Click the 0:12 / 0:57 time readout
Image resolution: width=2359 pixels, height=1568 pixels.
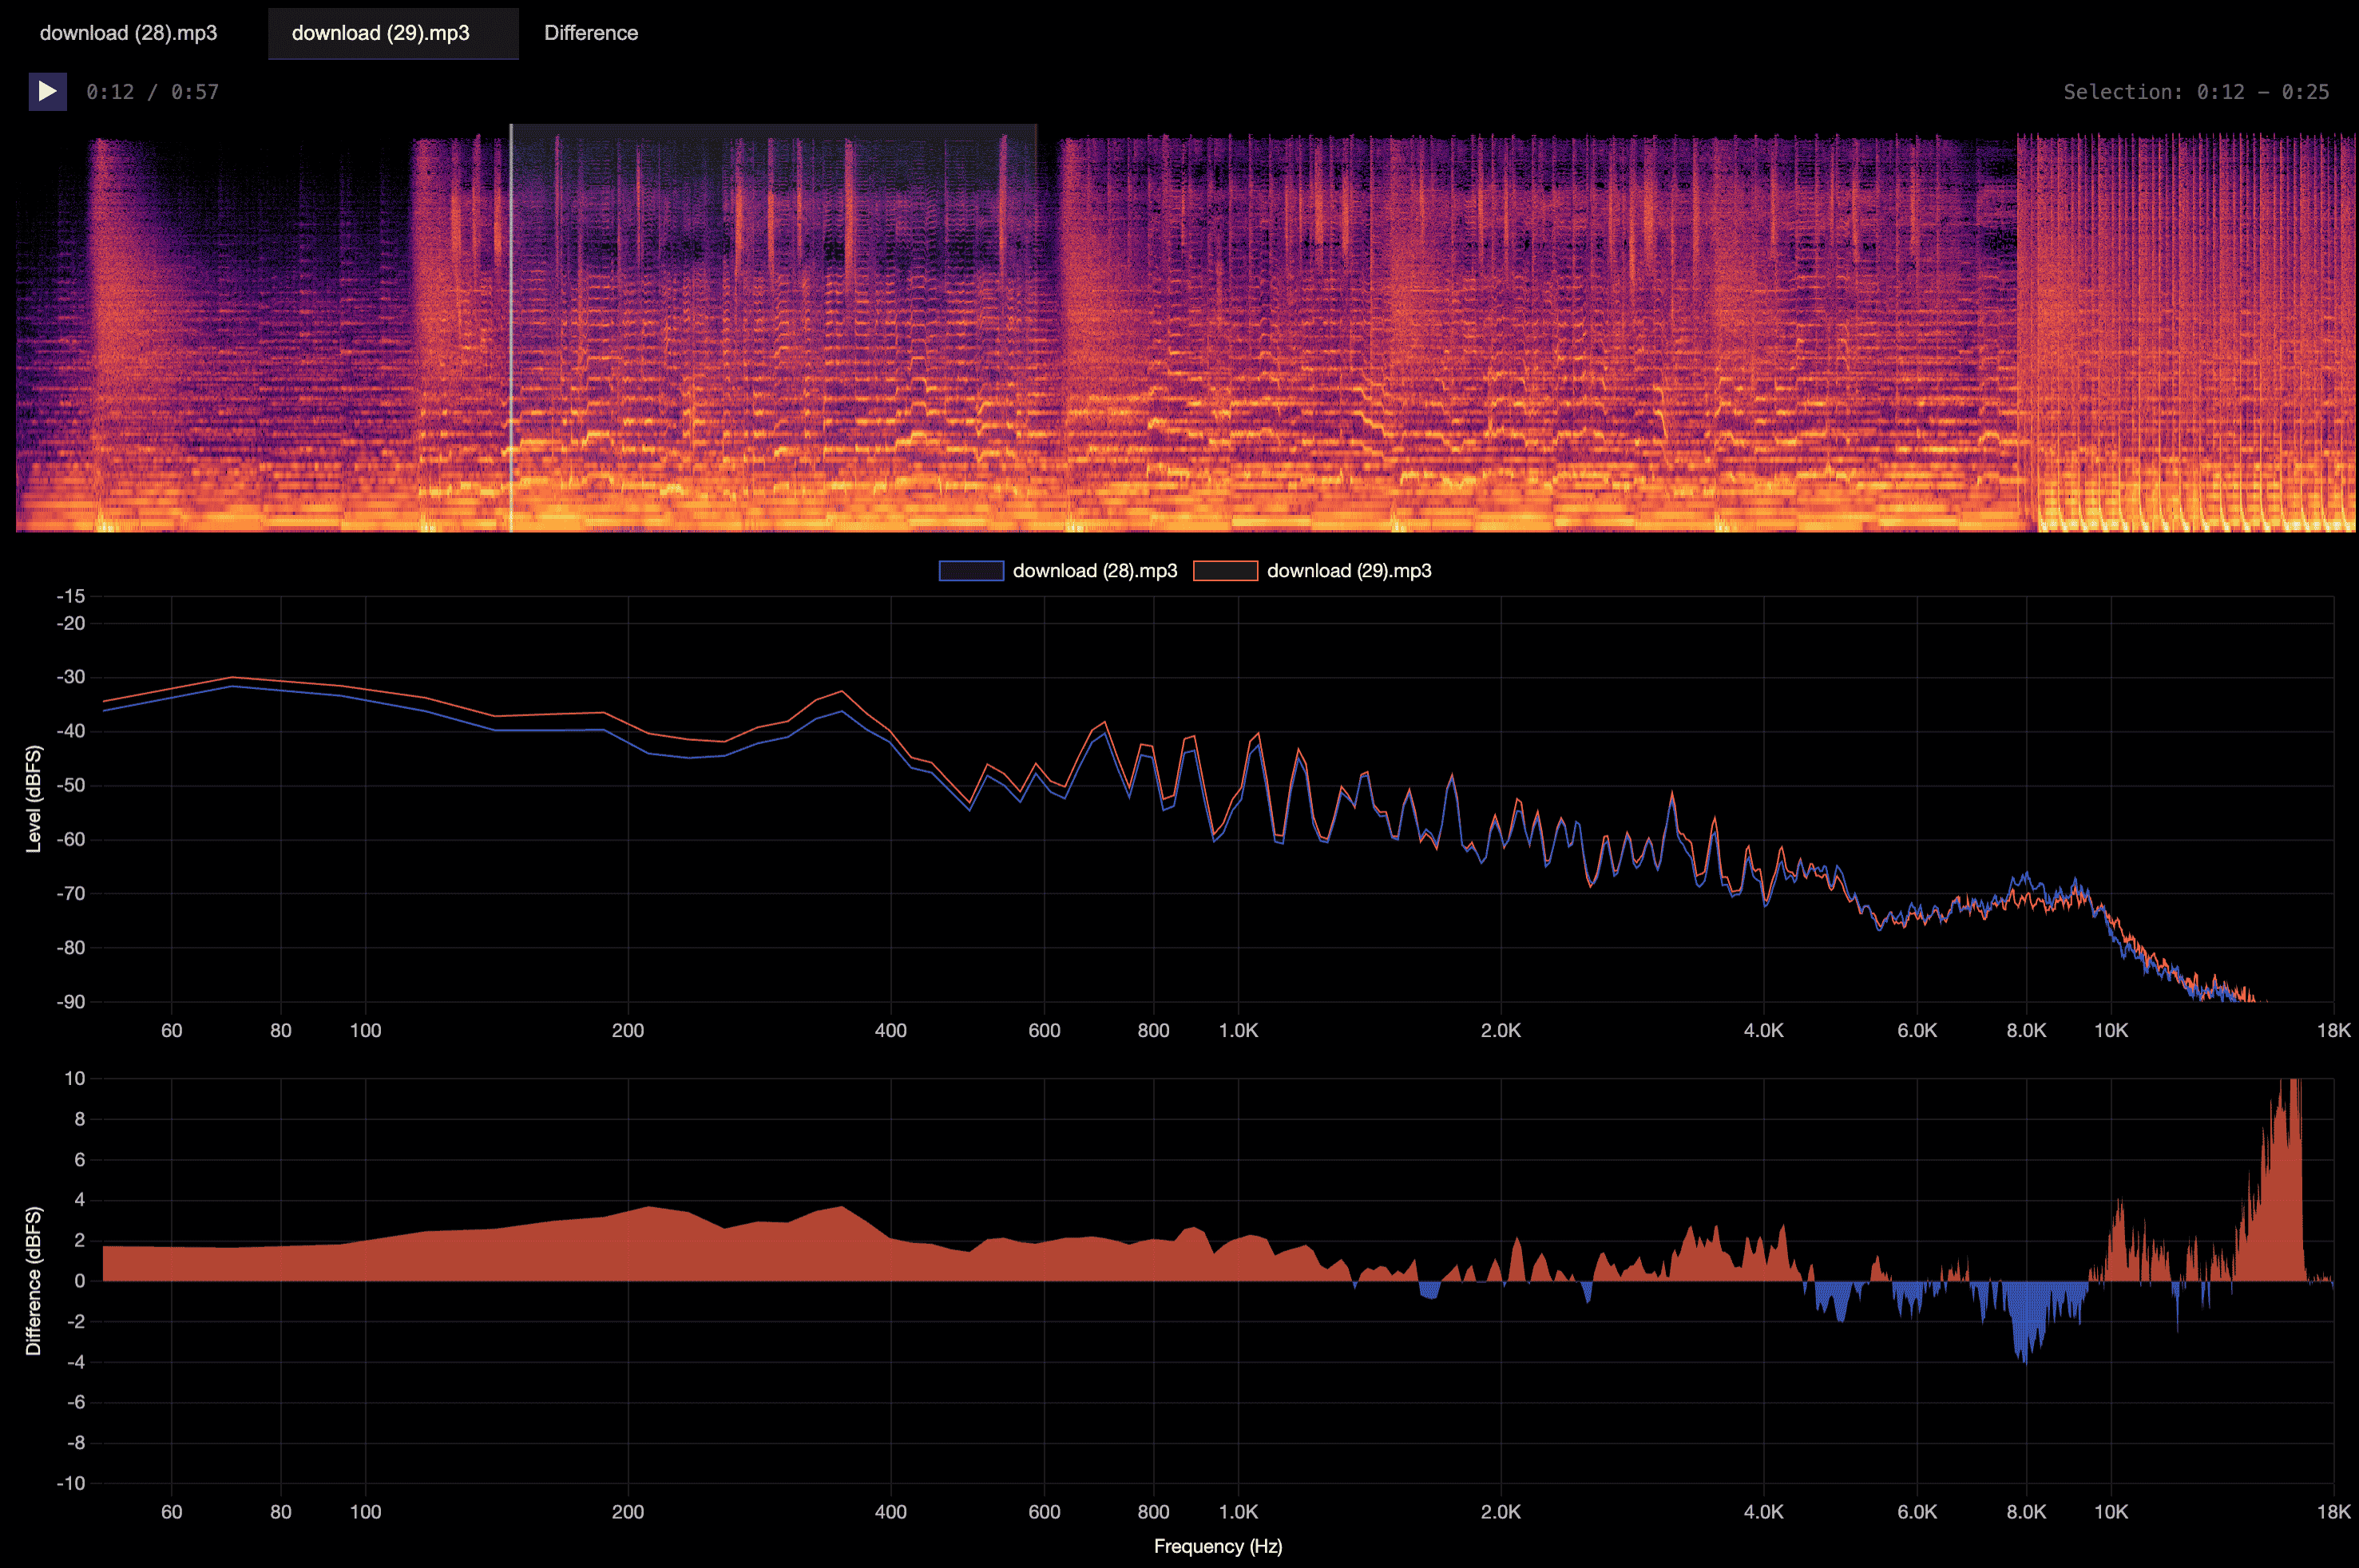coord(152,91)
